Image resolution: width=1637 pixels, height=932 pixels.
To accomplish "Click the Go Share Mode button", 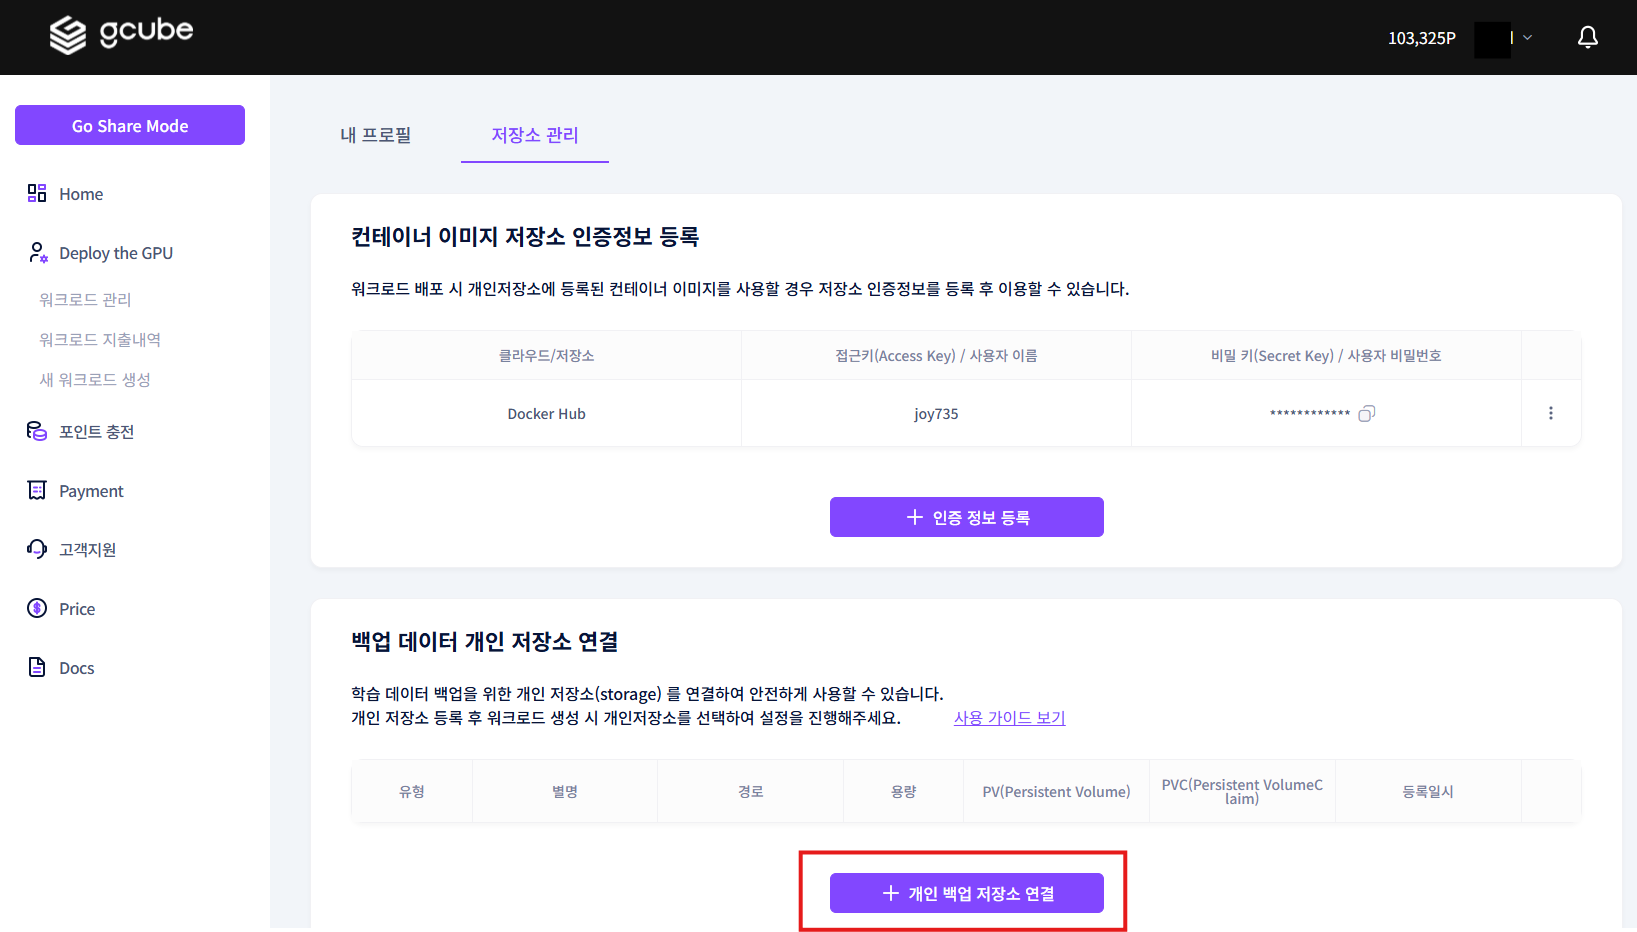I will click(x=129, y=125).
